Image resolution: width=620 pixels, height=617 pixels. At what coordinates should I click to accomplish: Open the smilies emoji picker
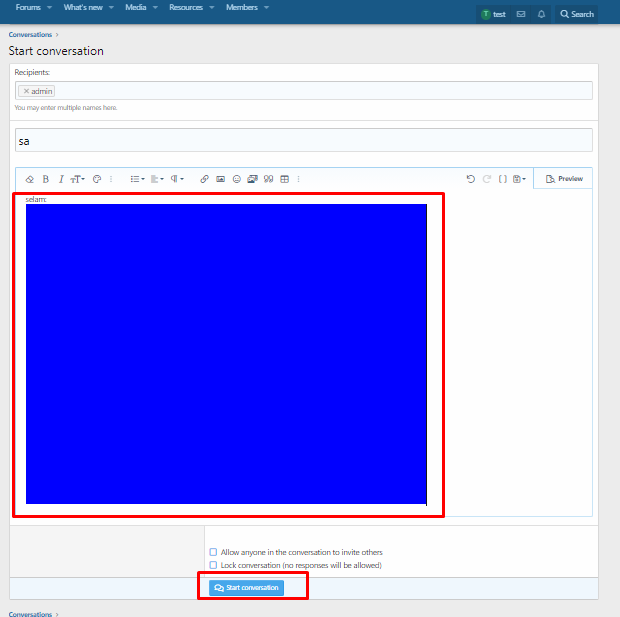tap(236, 179)
